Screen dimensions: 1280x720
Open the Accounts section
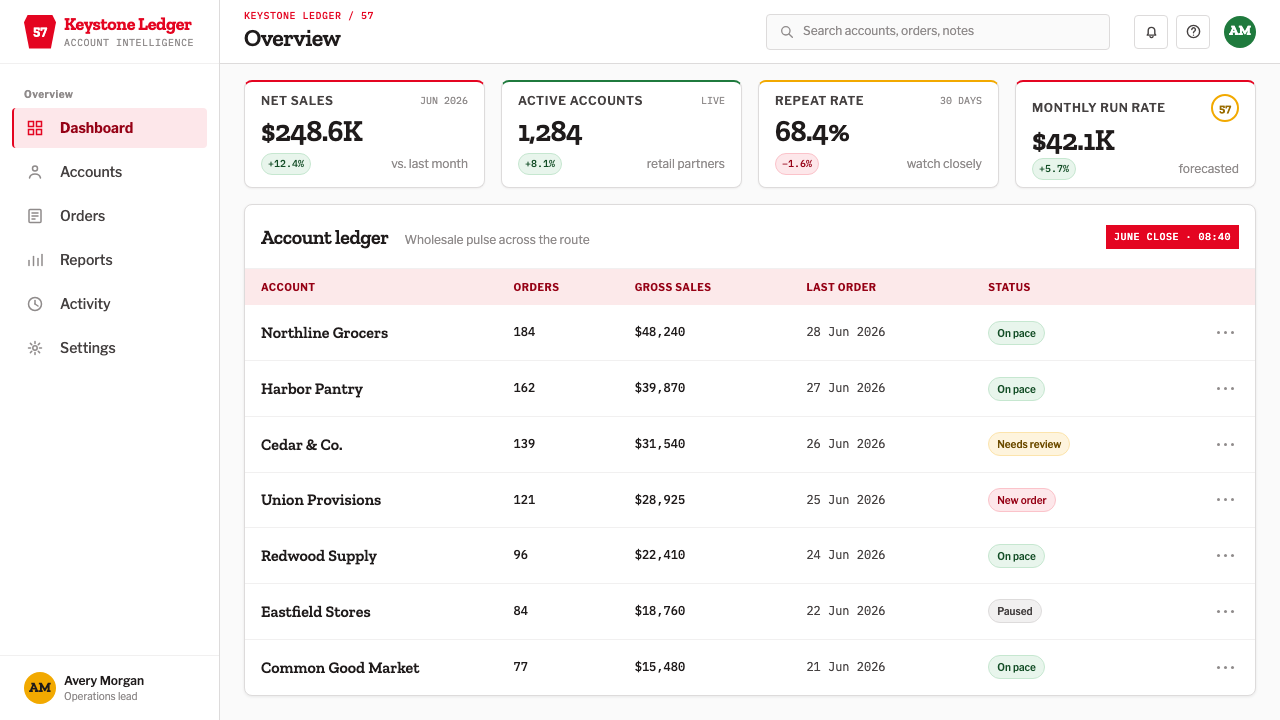110,172
